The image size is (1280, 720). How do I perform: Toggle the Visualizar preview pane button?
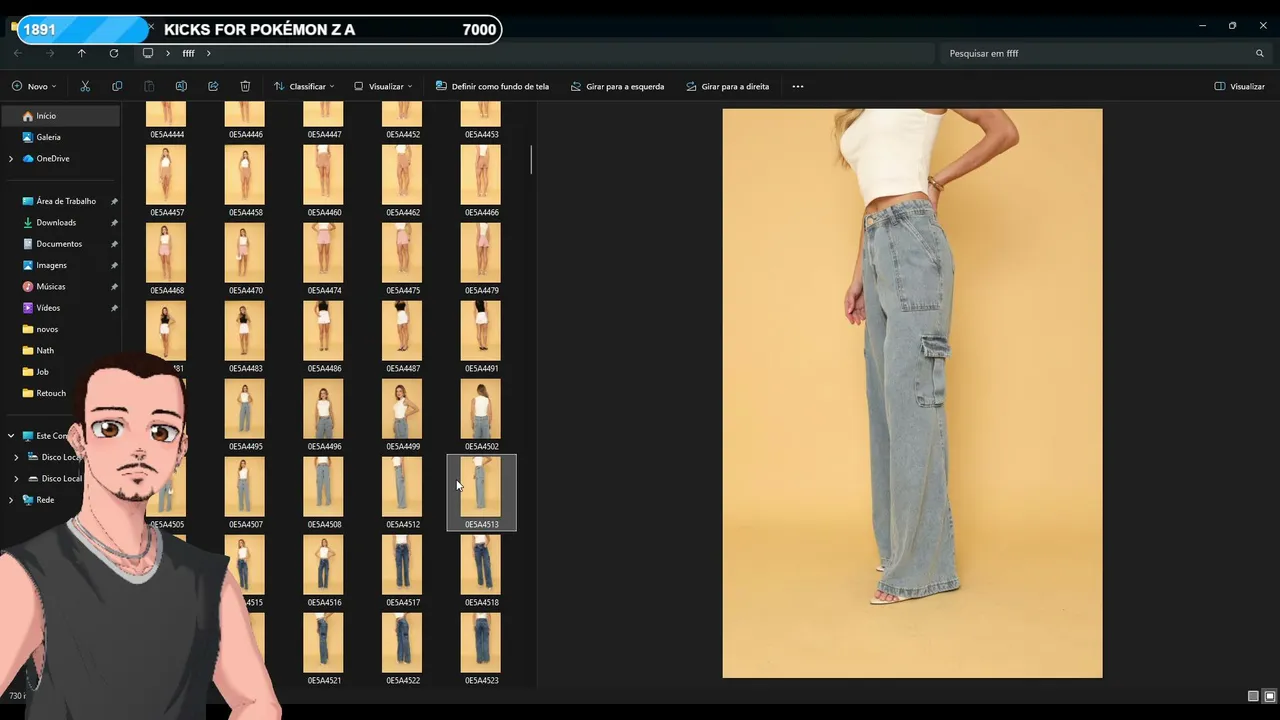pos(1240,86)
